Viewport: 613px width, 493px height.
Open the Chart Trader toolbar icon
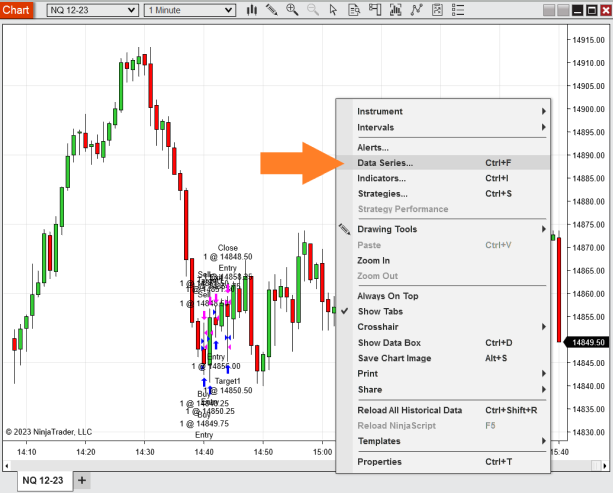[375, 10]
